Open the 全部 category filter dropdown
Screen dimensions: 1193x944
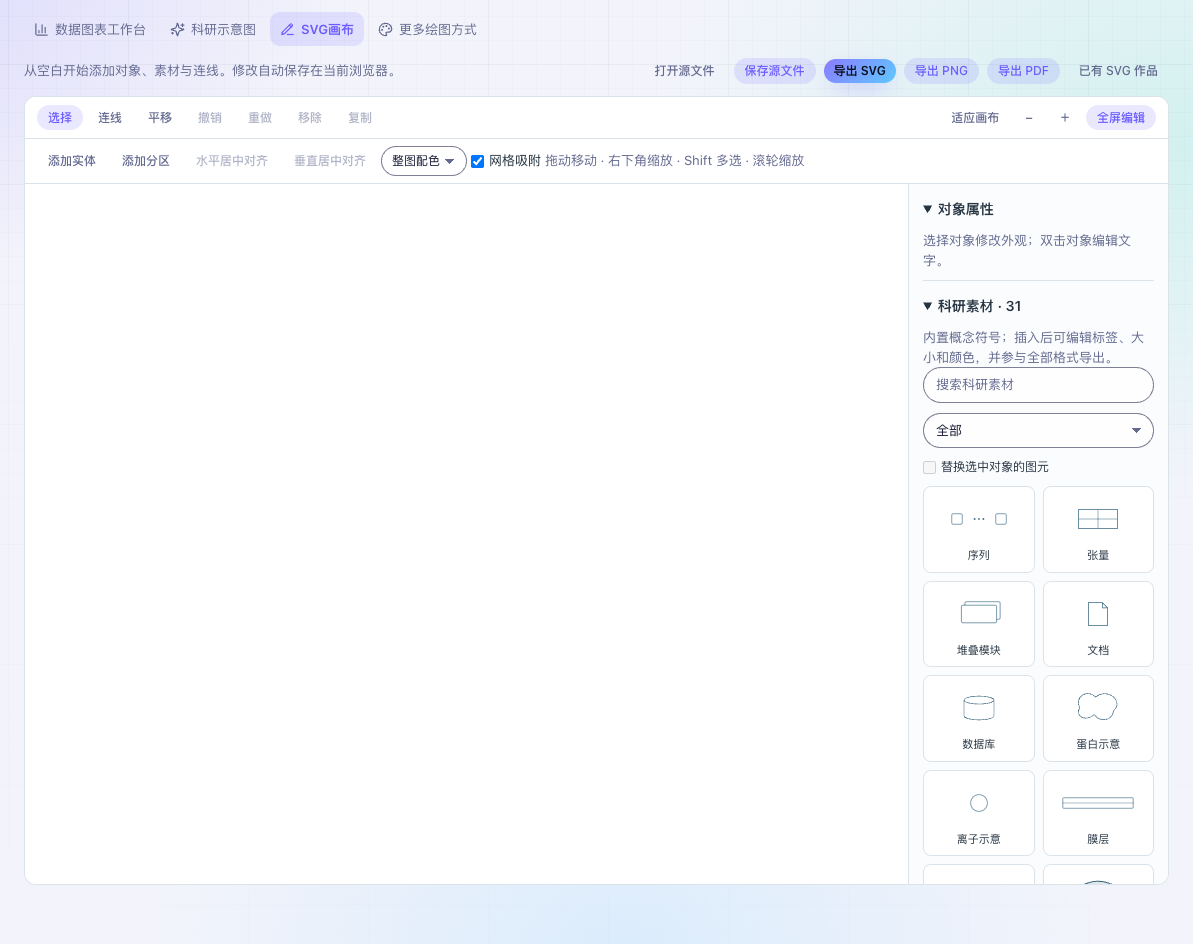[1038, 431]
